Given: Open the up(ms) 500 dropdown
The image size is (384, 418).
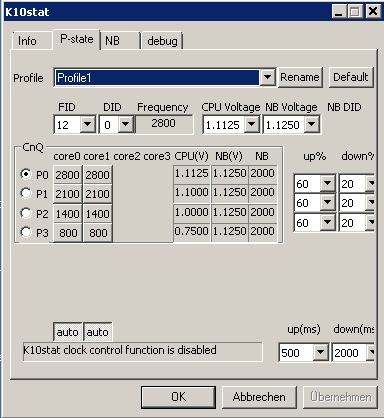Looking at the screenshot, I should click(x=320, y=352).
